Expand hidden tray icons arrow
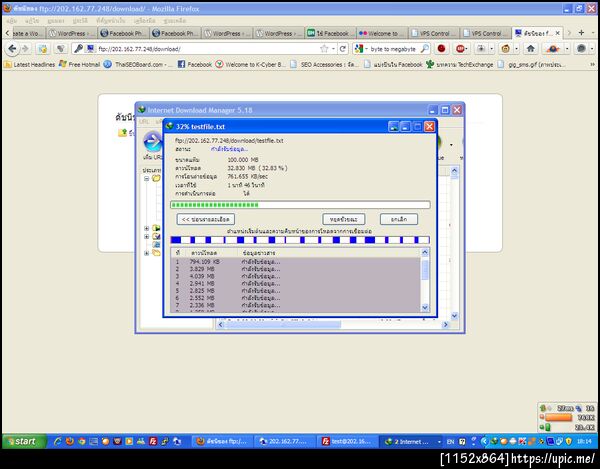The image size is (600, 469). 484,442
